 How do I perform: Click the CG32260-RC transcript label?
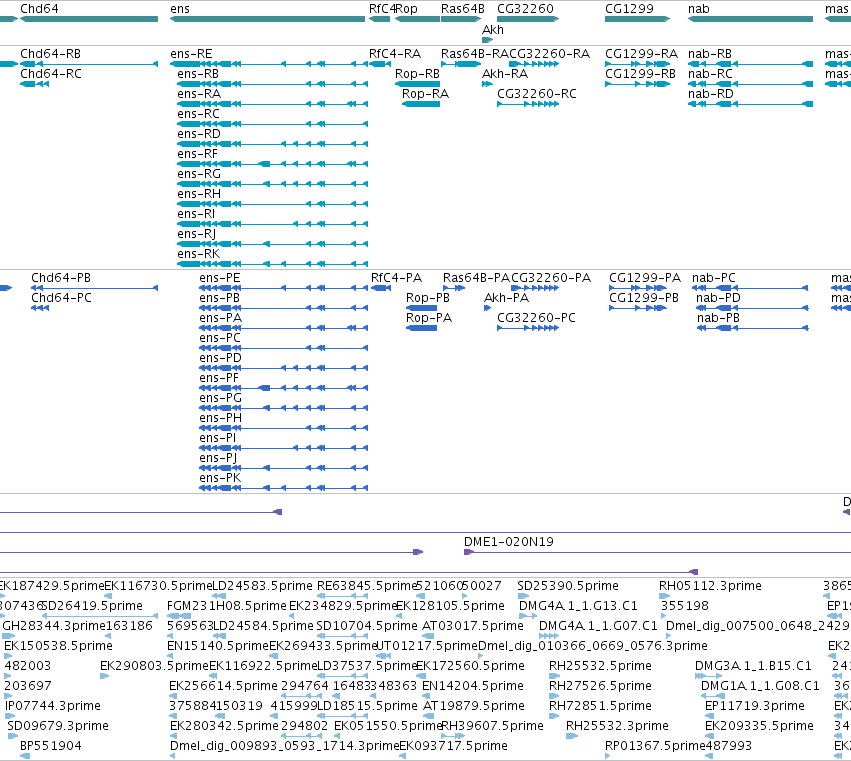pyautogui.click(x=537, y=94)
